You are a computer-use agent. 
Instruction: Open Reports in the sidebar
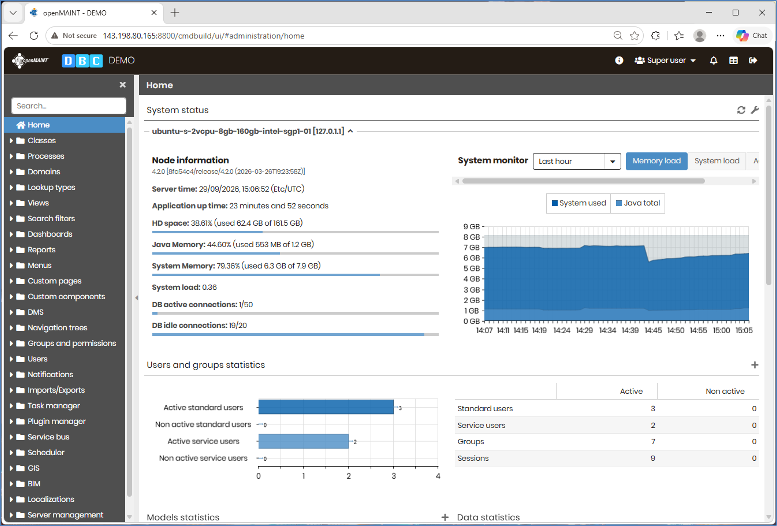pyautogui.click(x=64, y=250)
